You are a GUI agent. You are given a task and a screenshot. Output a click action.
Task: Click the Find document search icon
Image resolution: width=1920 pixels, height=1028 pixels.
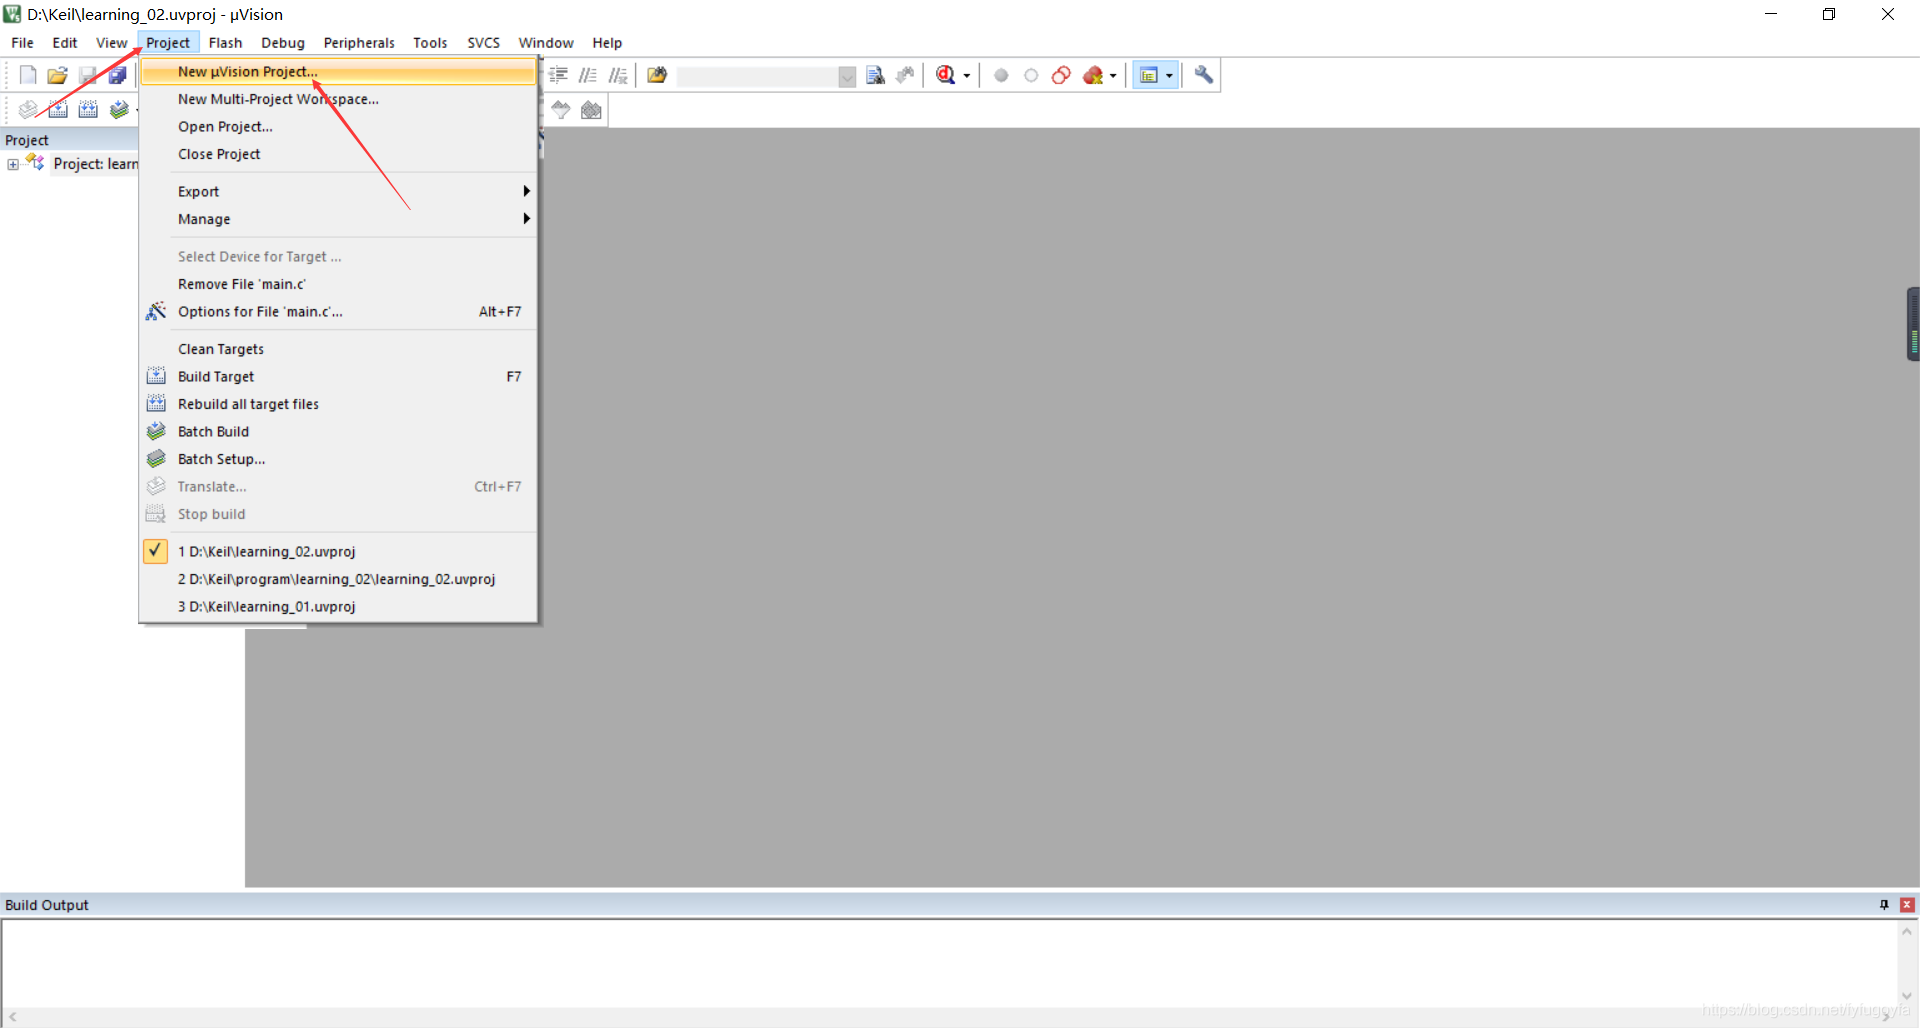pyautogui.click(x=875, y=75)
